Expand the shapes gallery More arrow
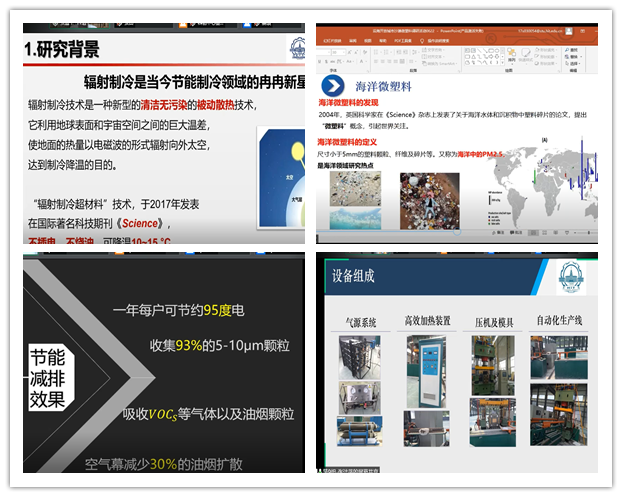 click(x=503, y=63)
